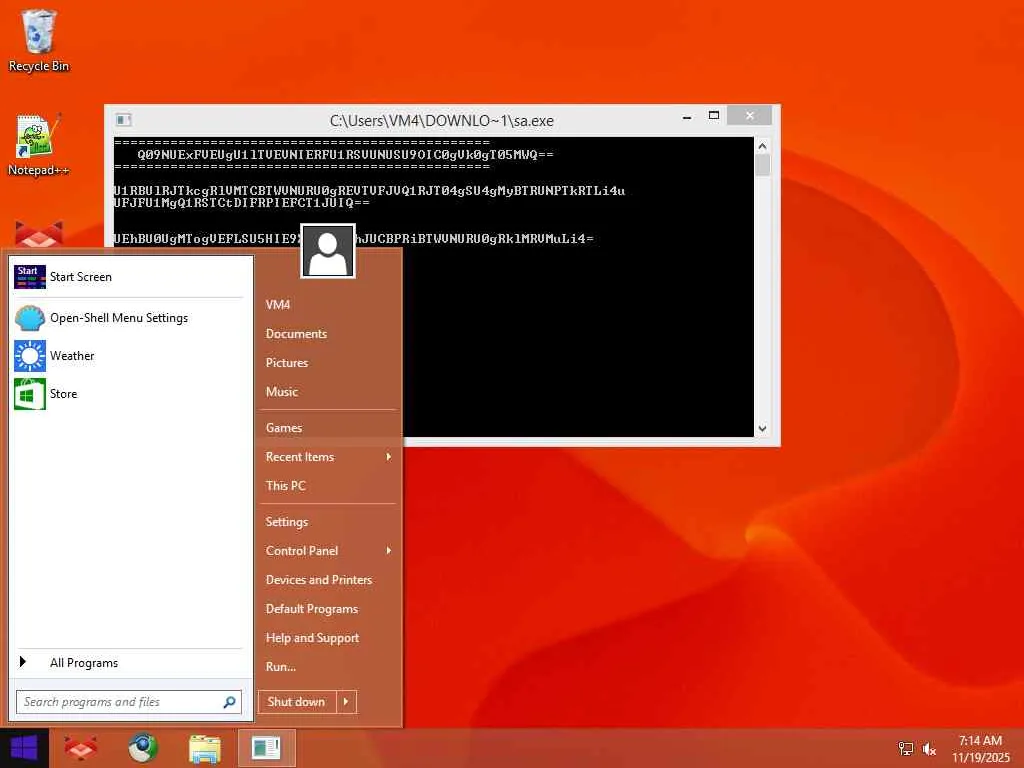Click console line starting UFJFU1MgQ1RS
The height and width of the screenshot is (768, 1024).
242,203
